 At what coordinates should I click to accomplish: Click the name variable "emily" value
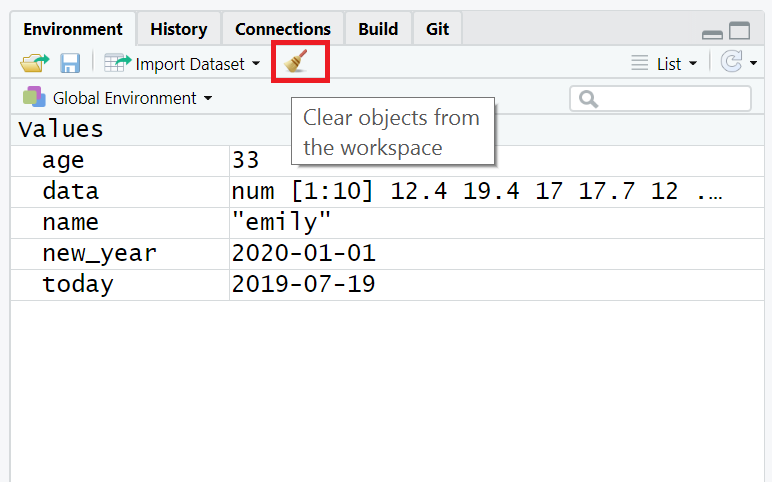pos(280,222)
